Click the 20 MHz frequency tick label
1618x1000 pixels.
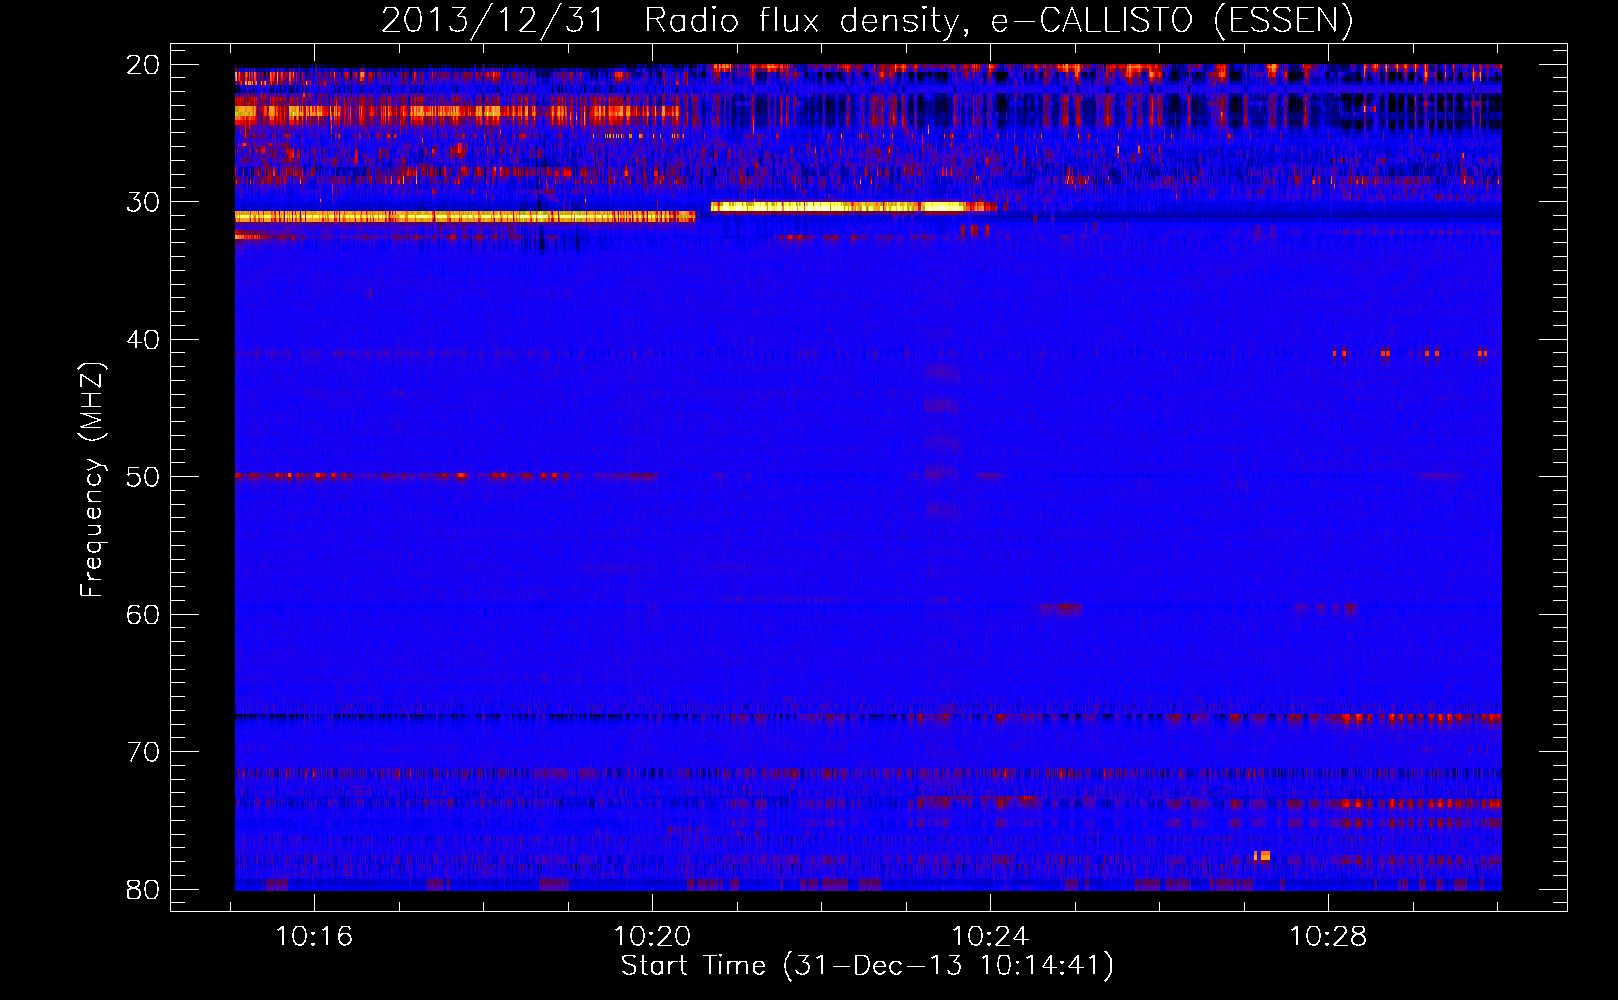tap(143, 65)
